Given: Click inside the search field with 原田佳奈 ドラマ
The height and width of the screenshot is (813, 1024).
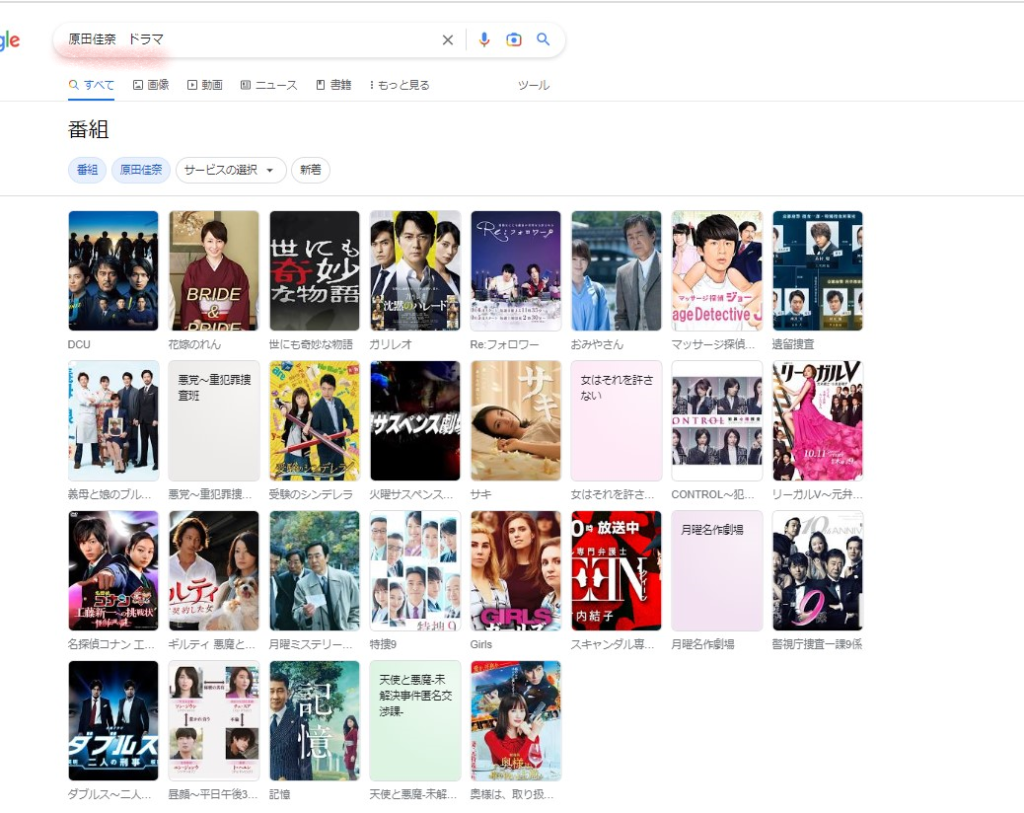Looking at the screenshot, I should 248,39.
